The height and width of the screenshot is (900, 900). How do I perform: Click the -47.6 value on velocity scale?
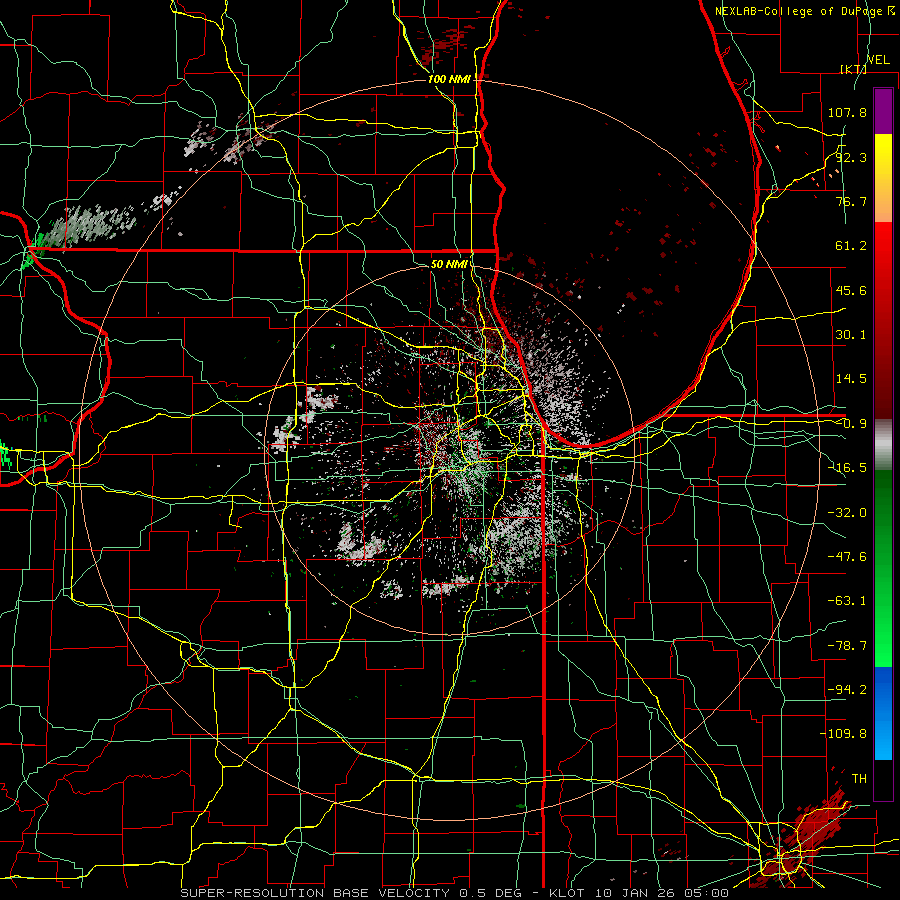pyautogui.click(x=847, y=557)
